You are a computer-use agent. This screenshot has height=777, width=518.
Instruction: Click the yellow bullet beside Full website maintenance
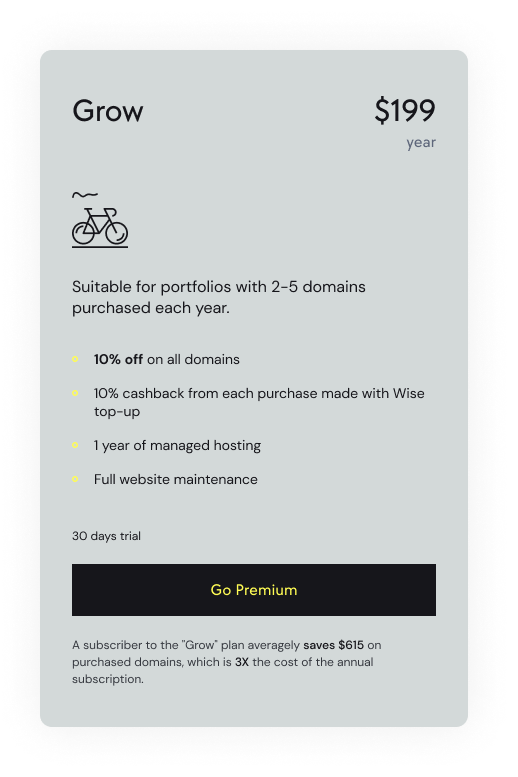[75, 479]
